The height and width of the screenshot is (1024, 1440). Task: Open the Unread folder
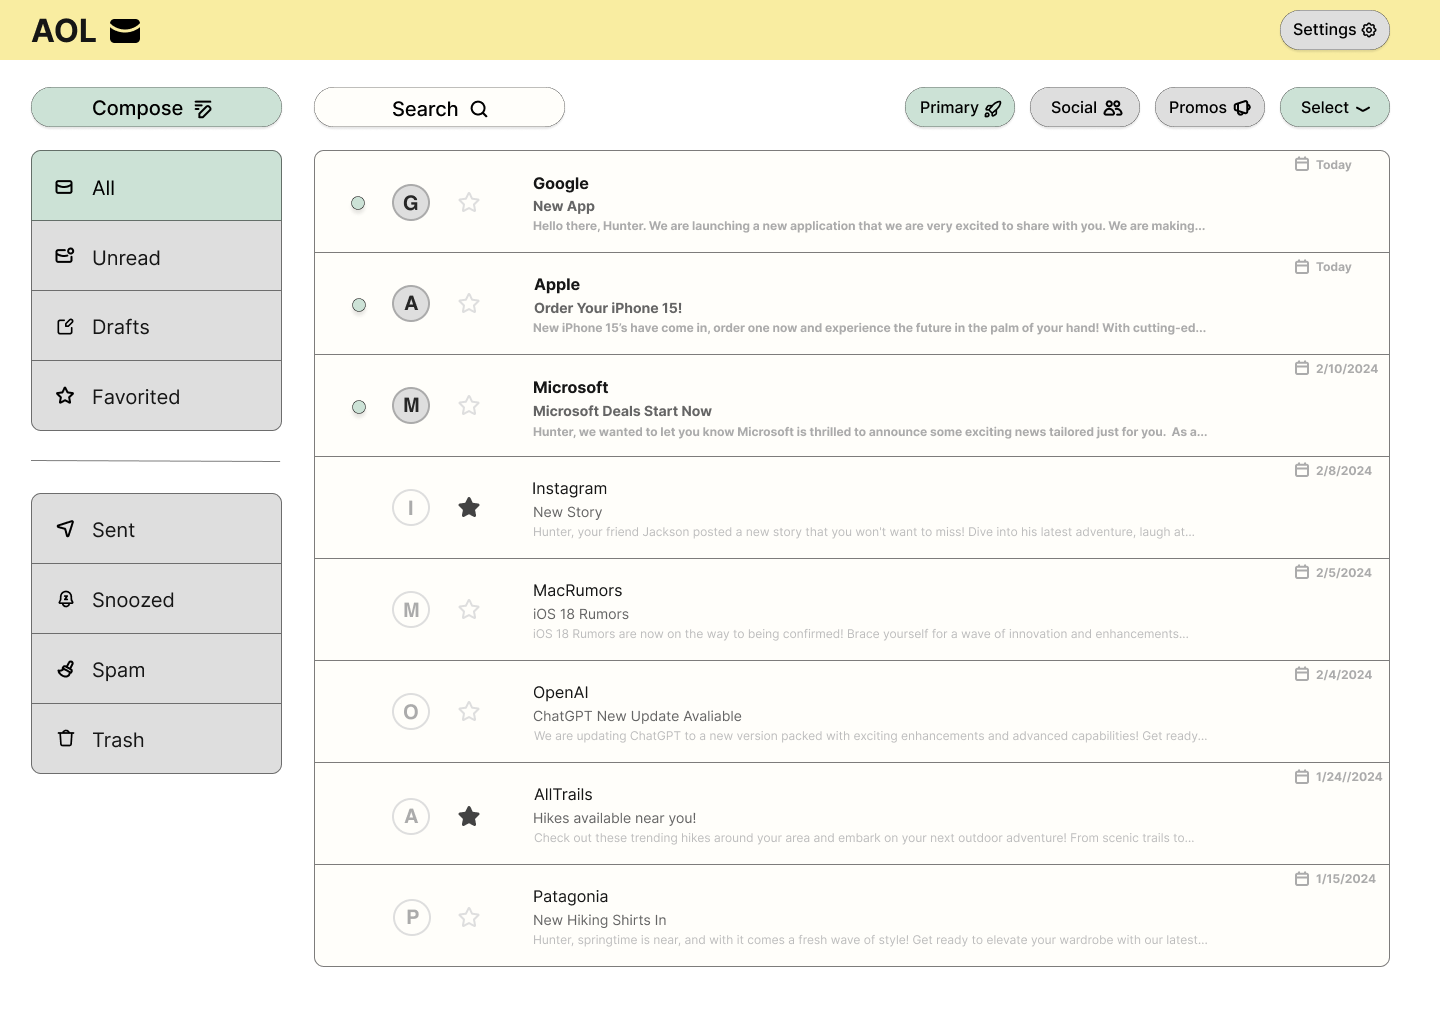pyautogui.click(x=156, y=256)
